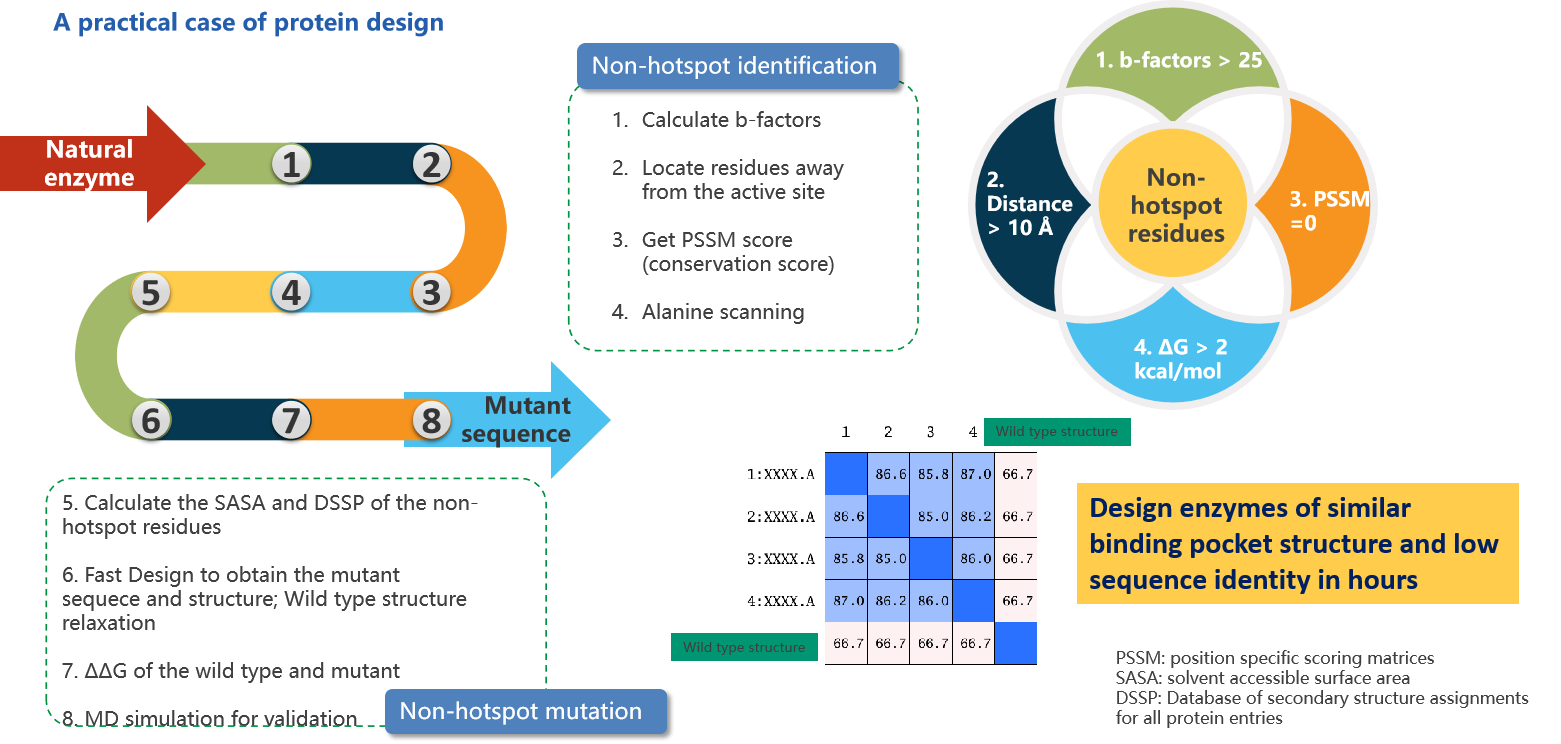The image size is (1561, 744).
Task: Select the step 7 circle marker
Action: pyautogui.click(x=291, y=420)
